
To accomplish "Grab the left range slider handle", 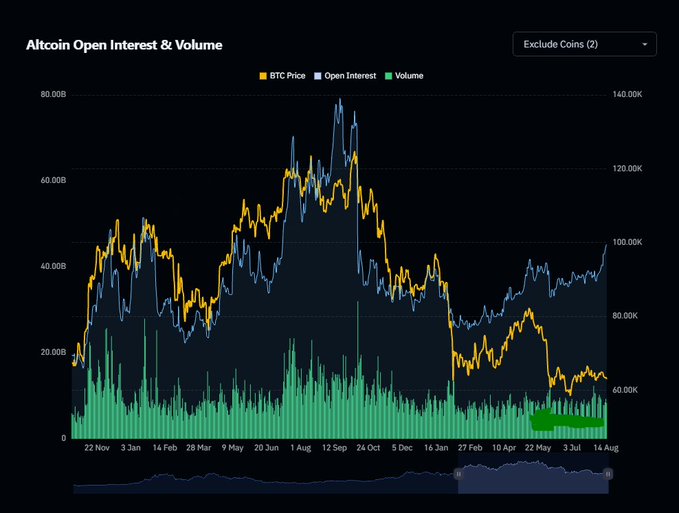I will [458, 474].
